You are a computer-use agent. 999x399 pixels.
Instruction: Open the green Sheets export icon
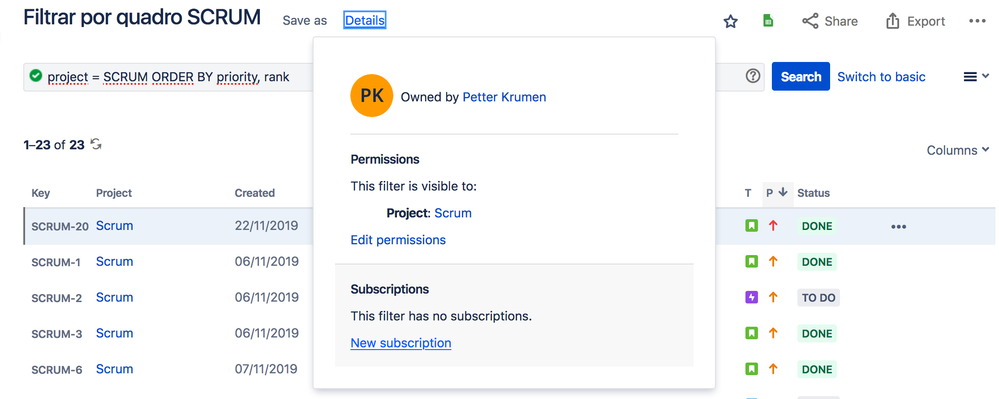768,21
